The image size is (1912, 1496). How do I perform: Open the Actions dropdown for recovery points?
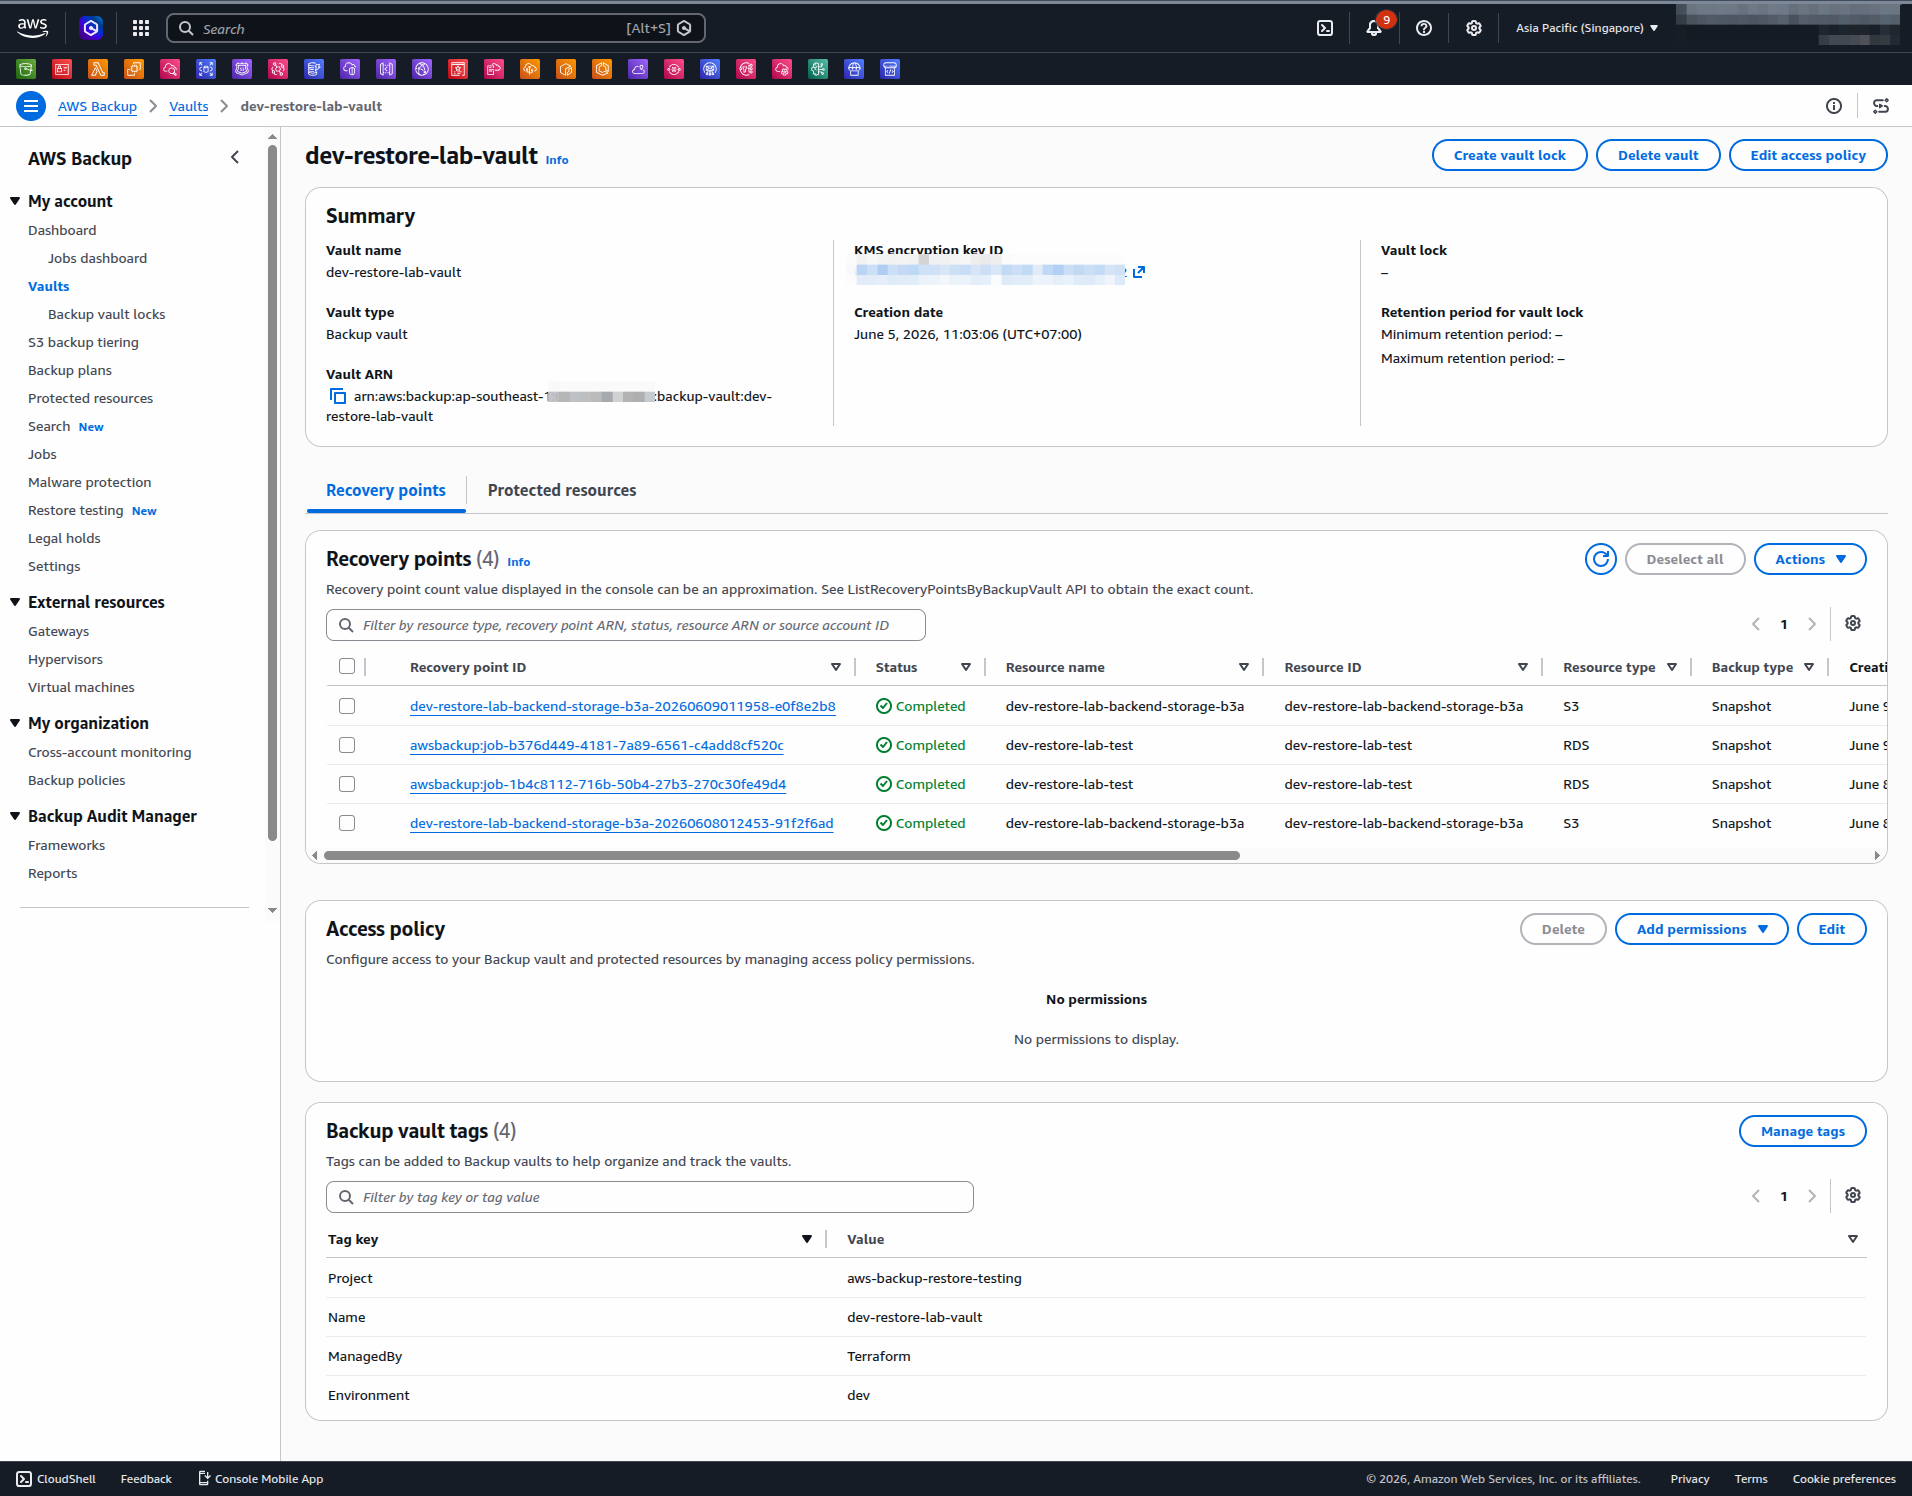(x=1810, y=559)
